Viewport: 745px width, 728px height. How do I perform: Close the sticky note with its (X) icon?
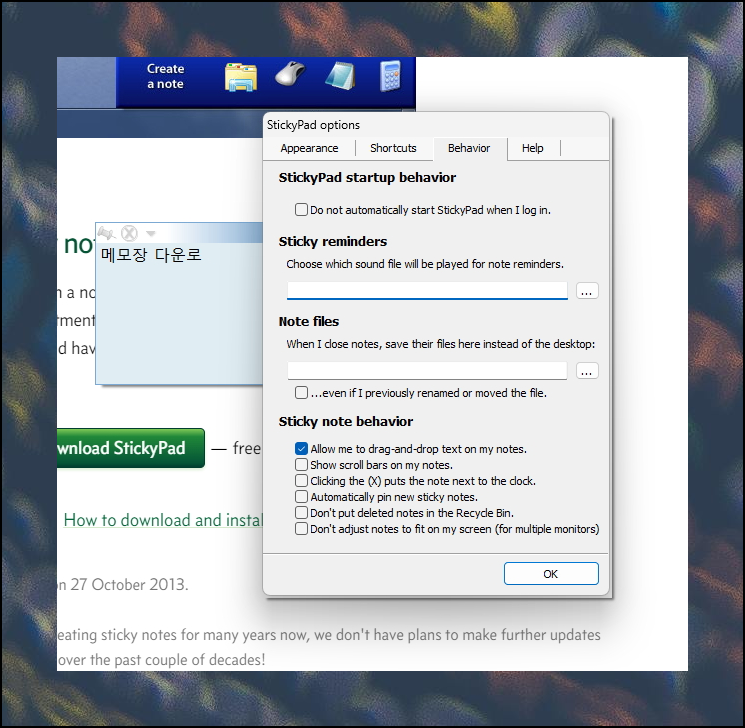pos(129,233)
